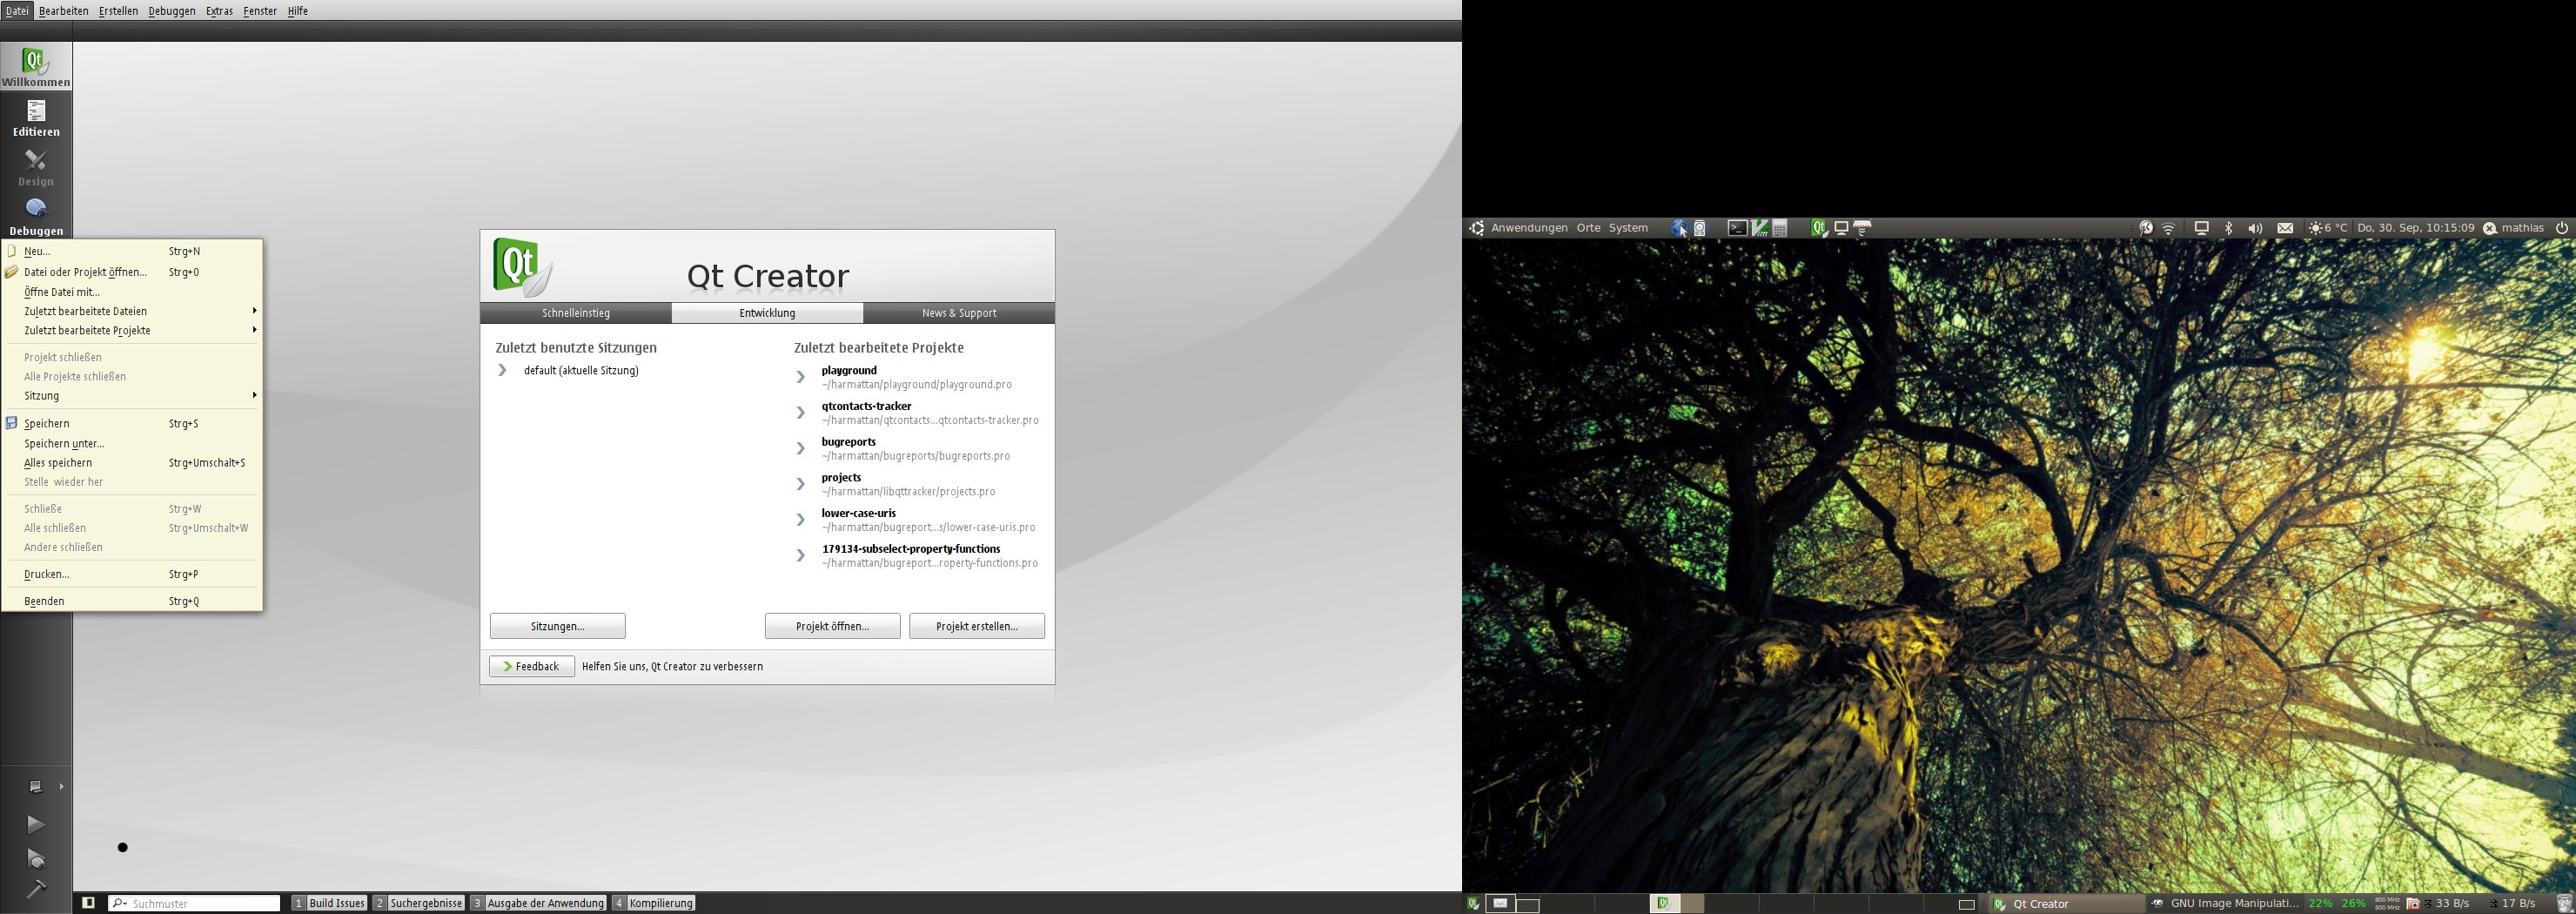This screenshot has width=2576, height=914.
Task: Open the Hilfe menu
Action: click(297, 11)
